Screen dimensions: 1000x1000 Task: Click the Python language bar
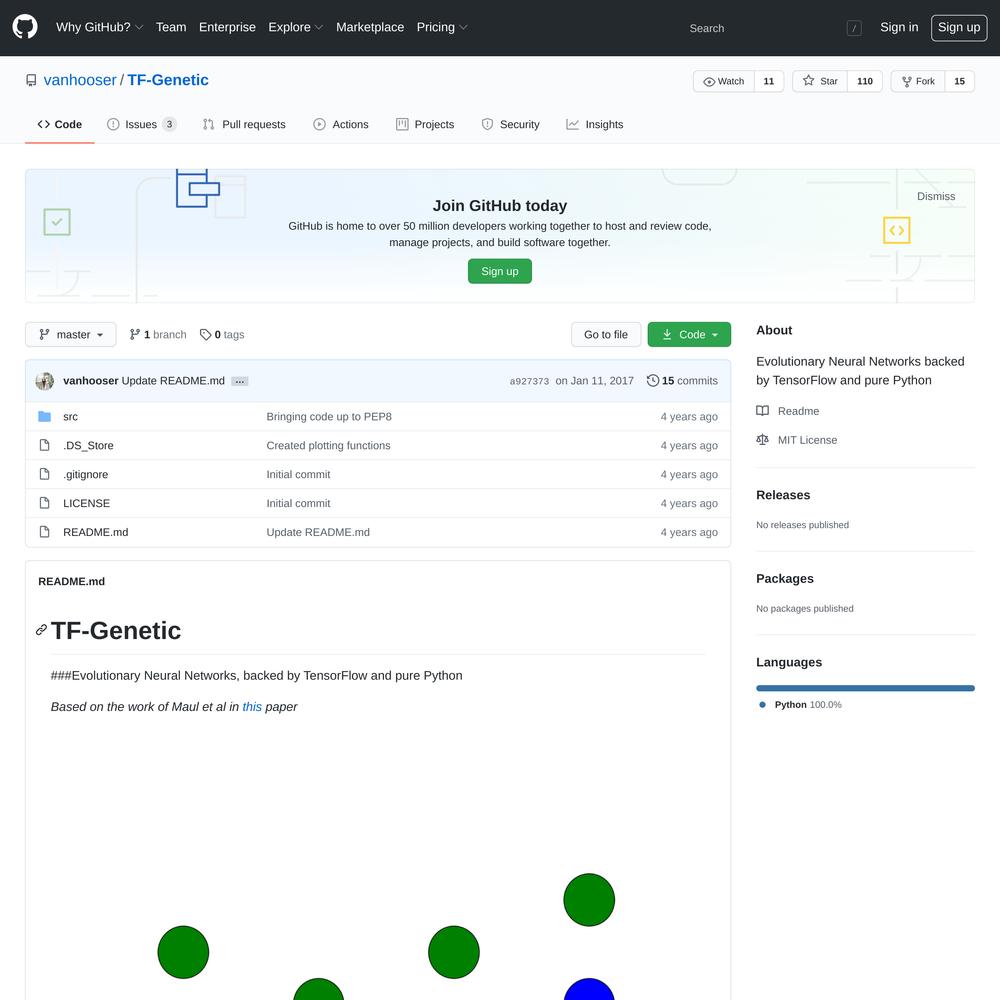[865, 688]
